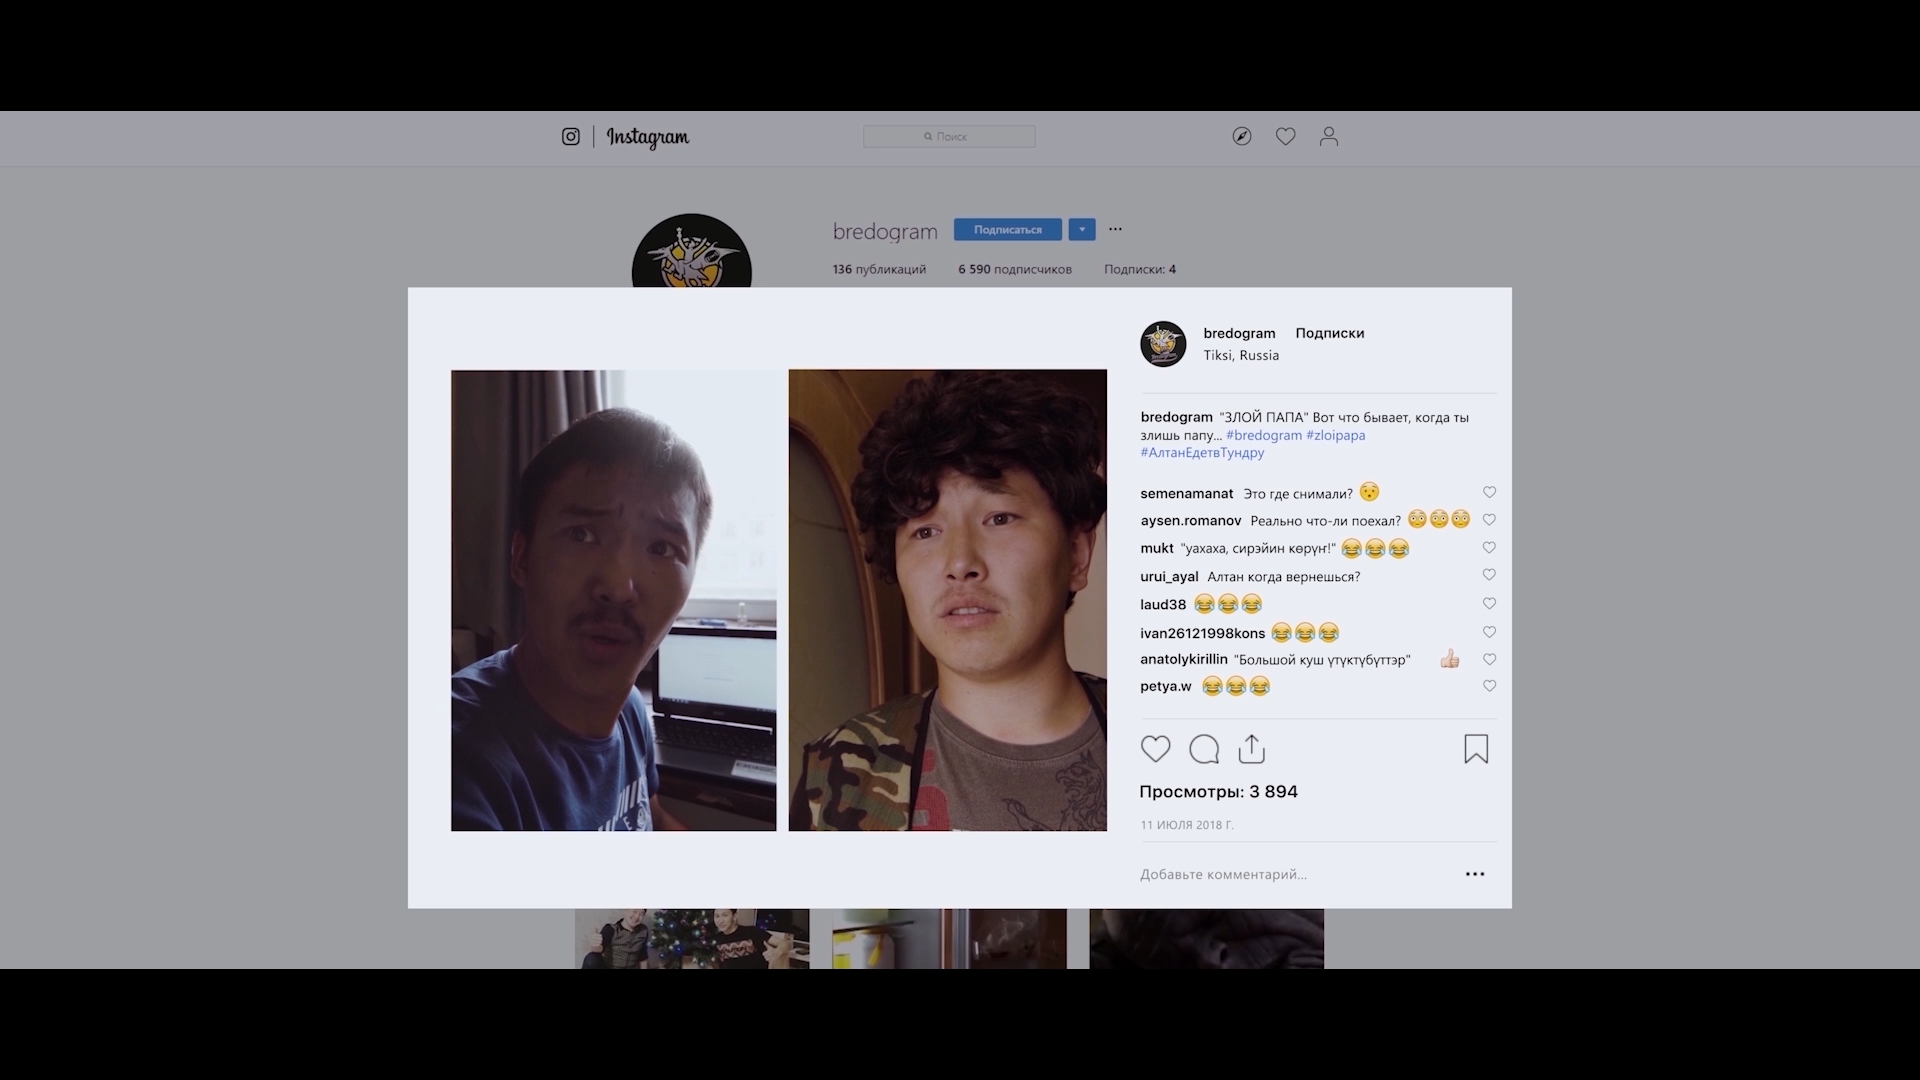Click the bredogram profile avatar behind the post

pos(691,251)
